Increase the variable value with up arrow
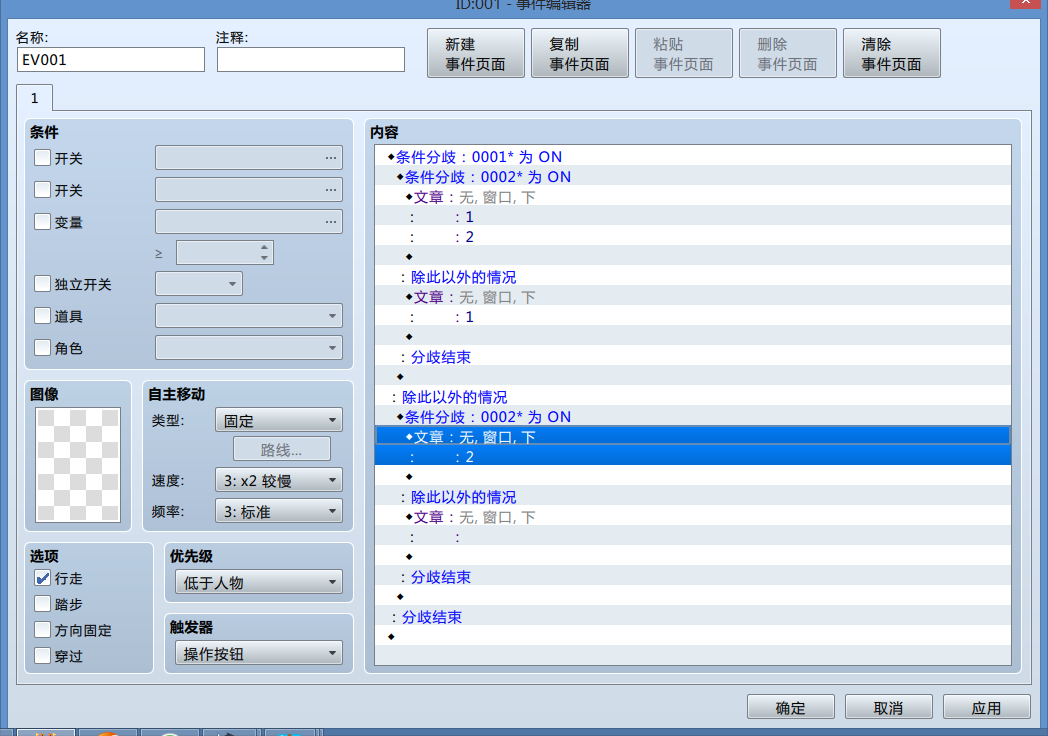The image size is (1048, 736). tap(265, 247)
